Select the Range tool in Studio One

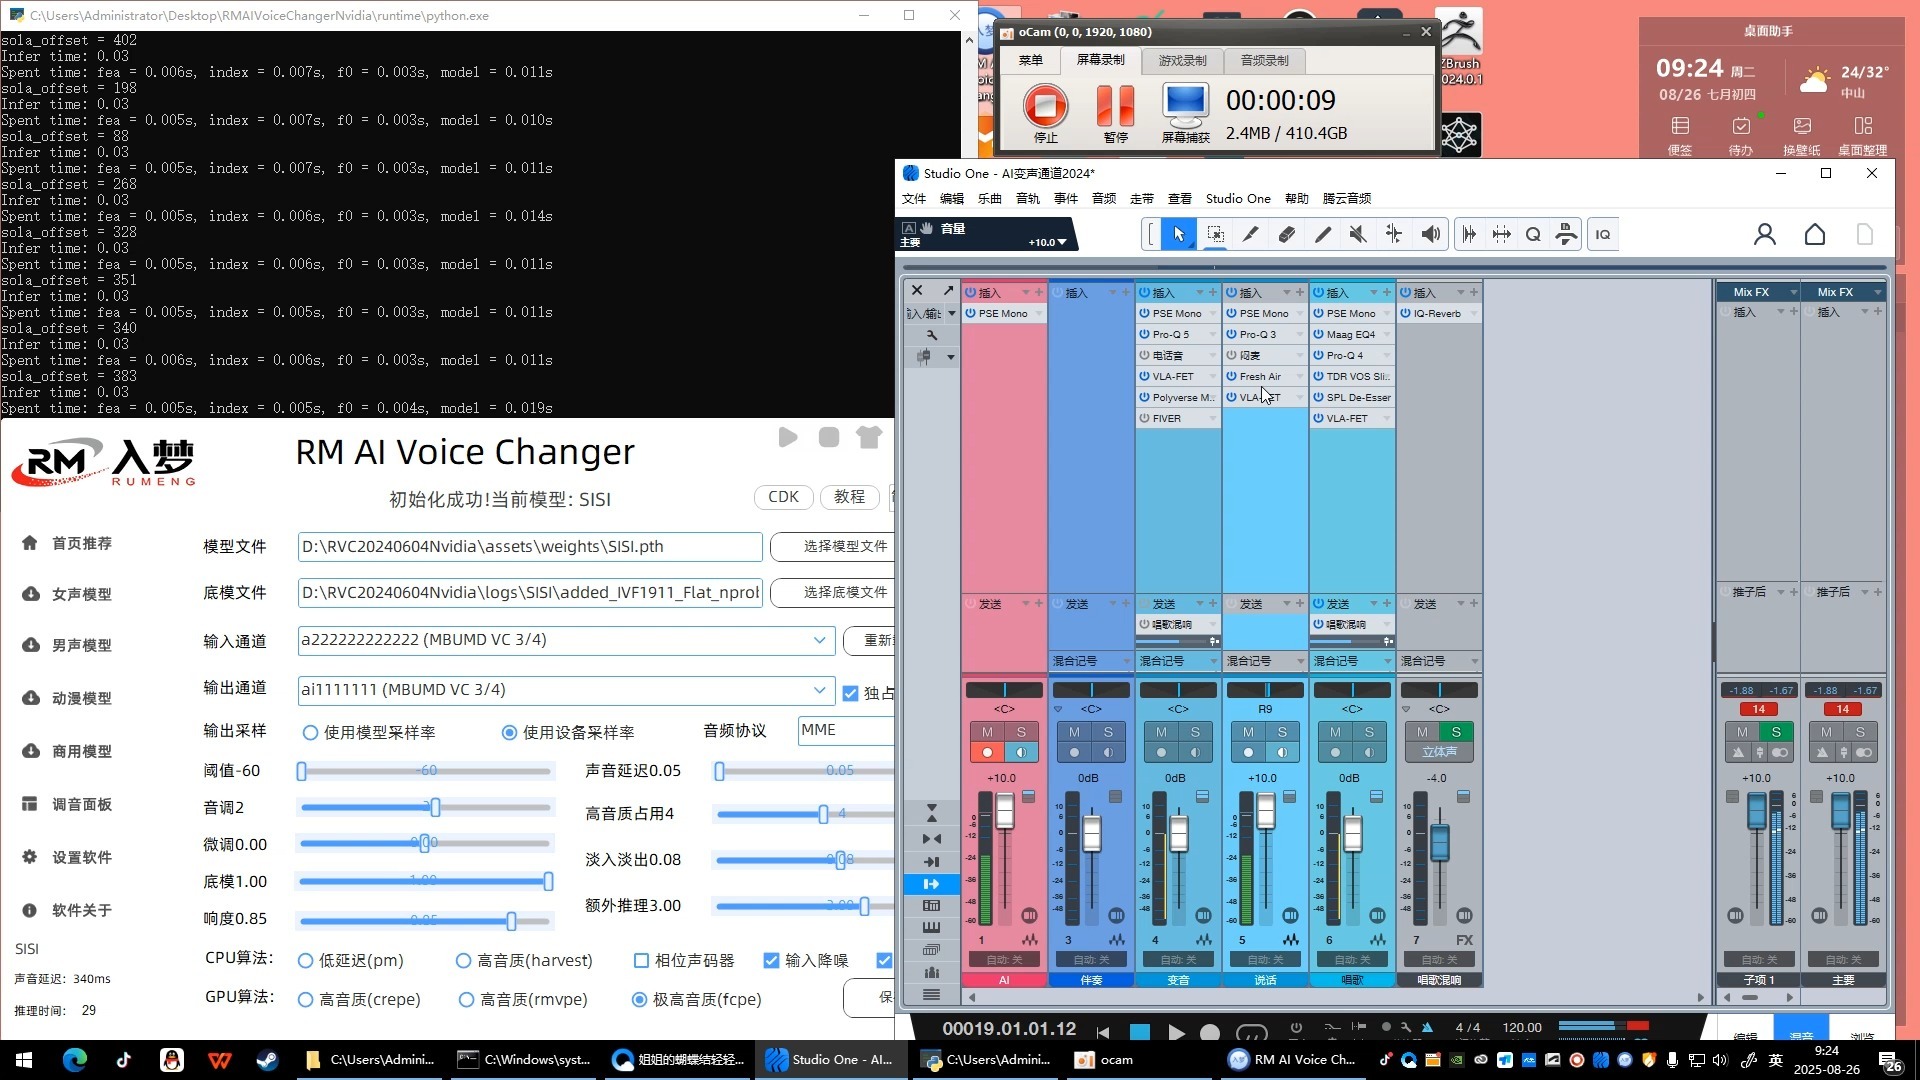[1215, 234]
